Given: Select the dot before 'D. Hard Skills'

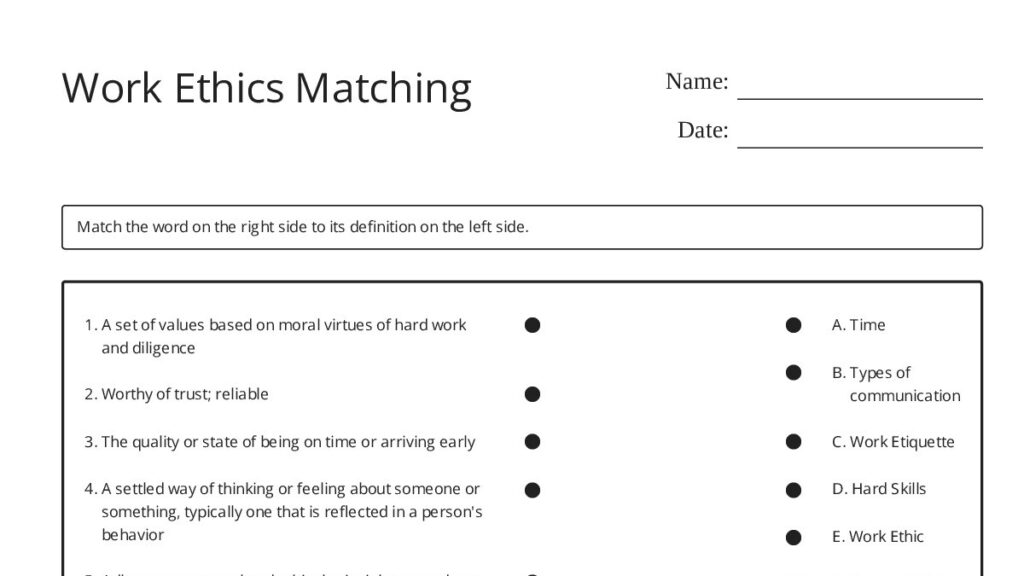Looking at the screenshot, I should [793, 490].
